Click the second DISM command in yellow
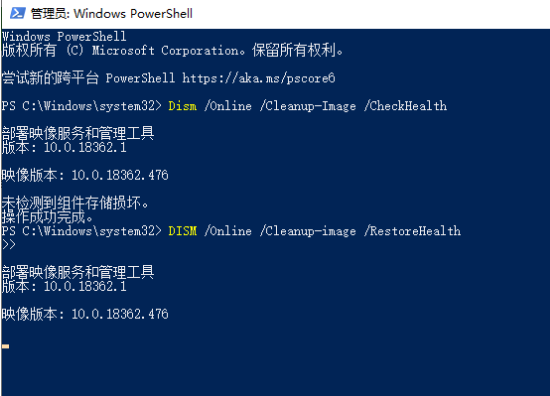Screen dimensions: 550x396 [182, 231]
